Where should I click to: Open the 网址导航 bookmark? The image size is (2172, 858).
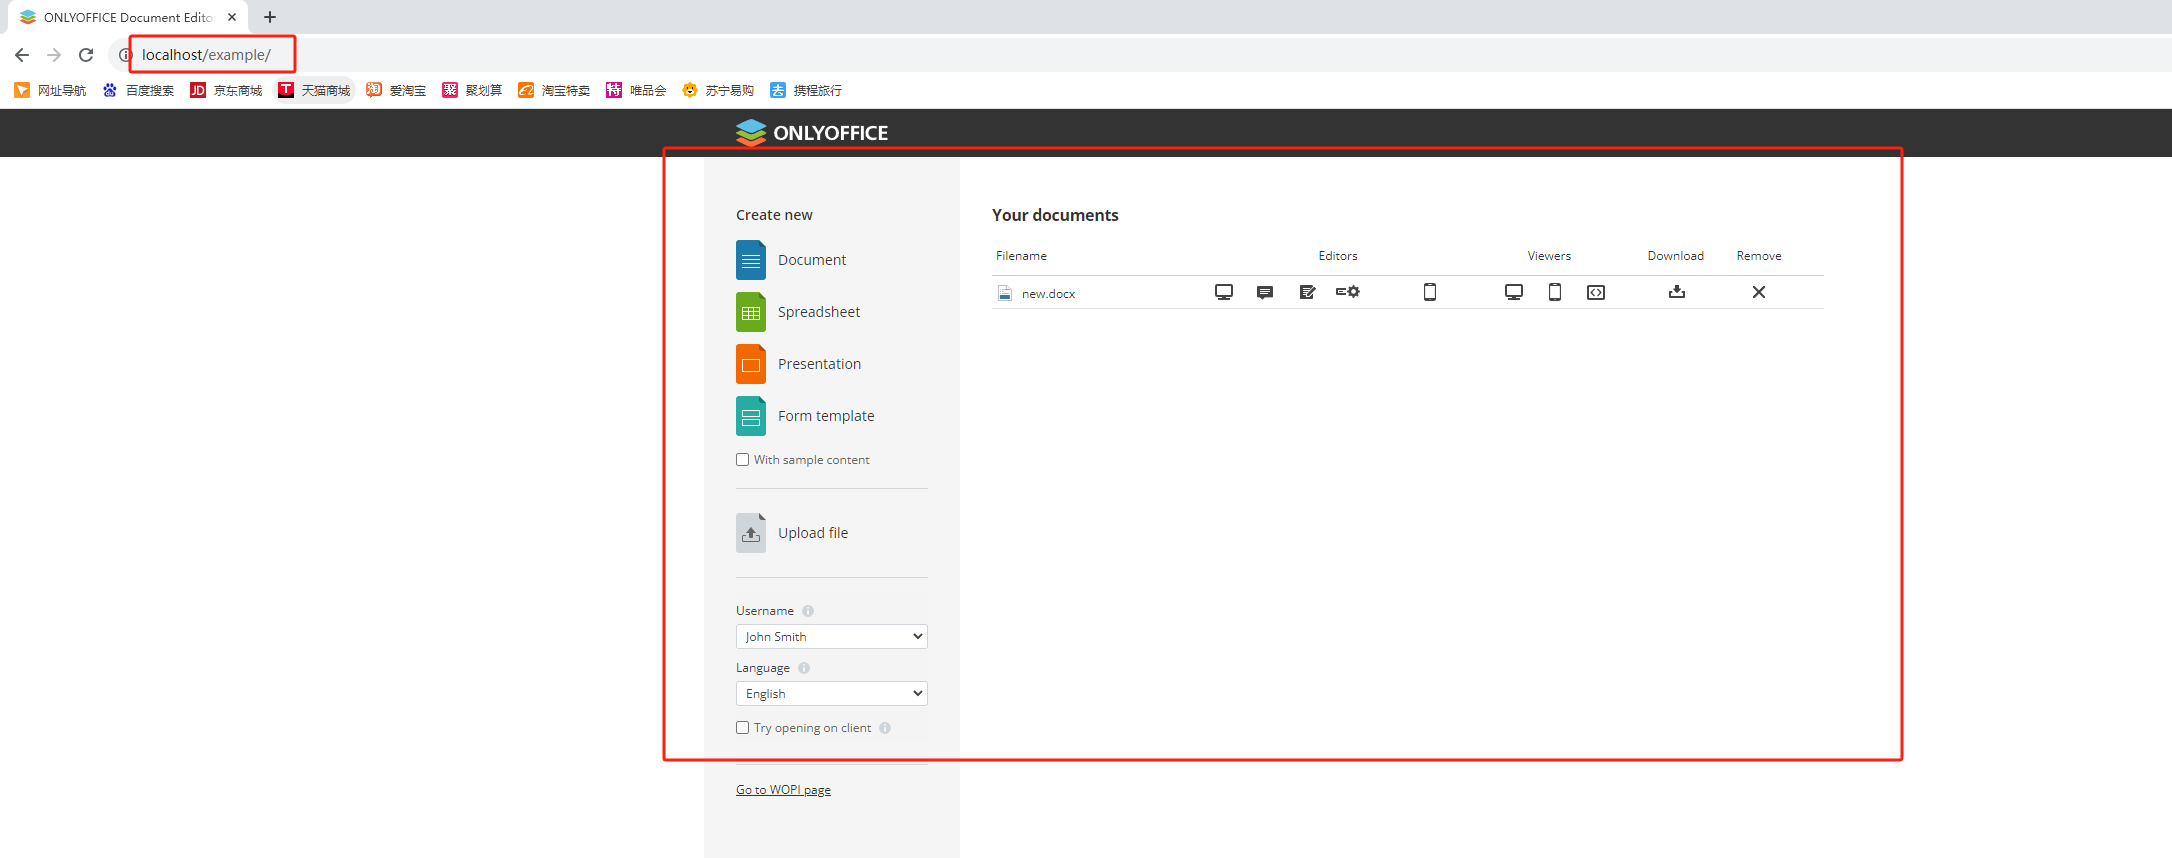point(50,90)
